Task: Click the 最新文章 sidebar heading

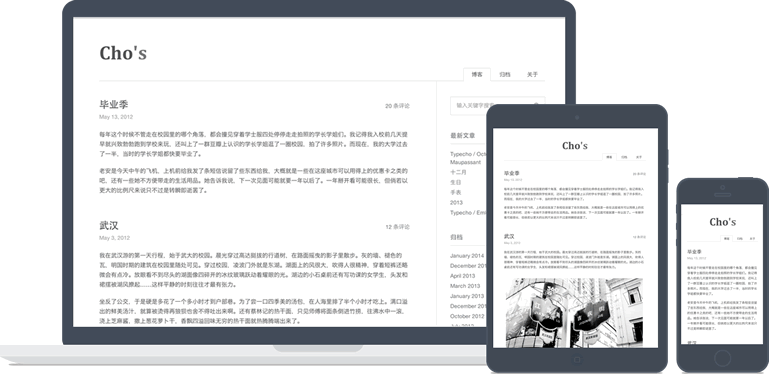Action: click(x=462, y=136)
